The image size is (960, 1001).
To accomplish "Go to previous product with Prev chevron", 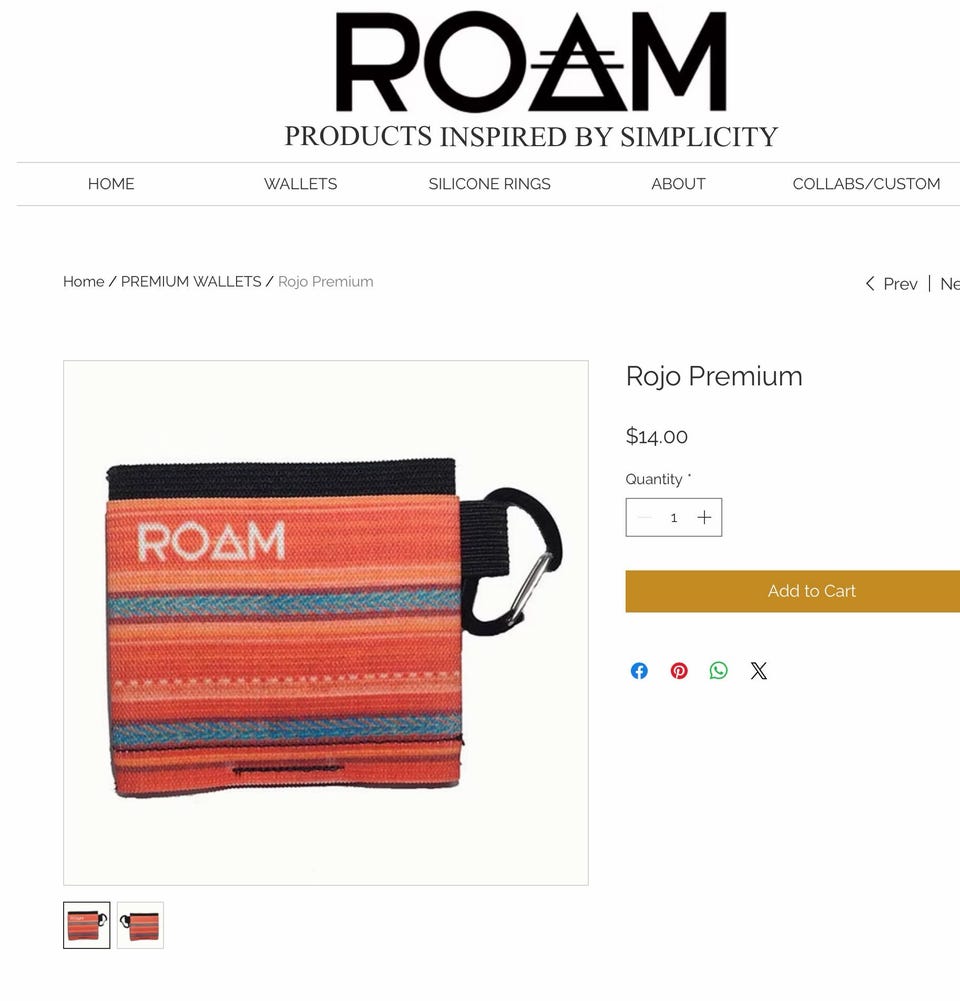I will 891,284.
